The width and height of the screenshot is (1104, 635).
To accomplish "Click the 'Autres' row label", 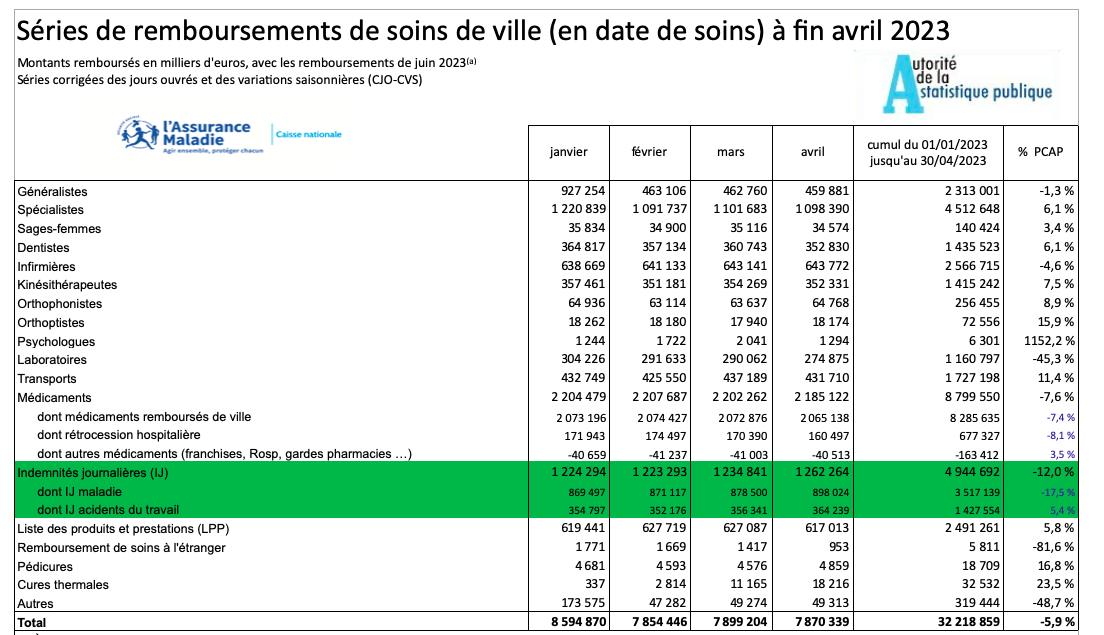I will click(x=35, y=604).
